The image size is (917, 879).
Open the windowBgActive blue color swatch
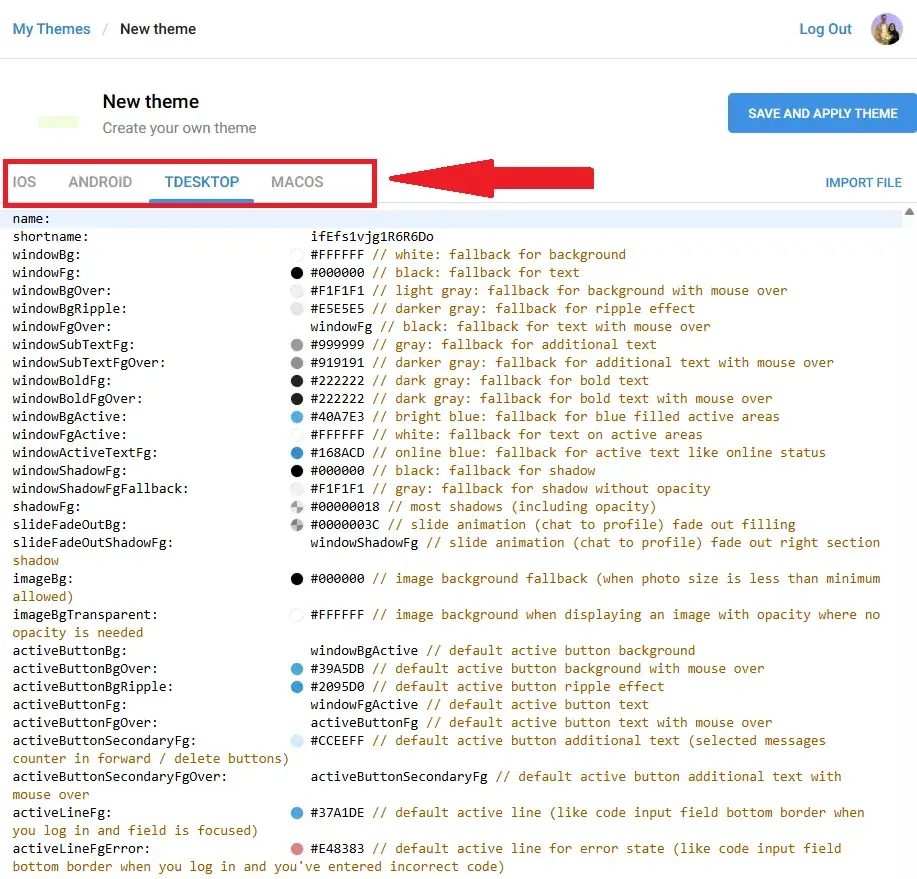pos(297,417)
